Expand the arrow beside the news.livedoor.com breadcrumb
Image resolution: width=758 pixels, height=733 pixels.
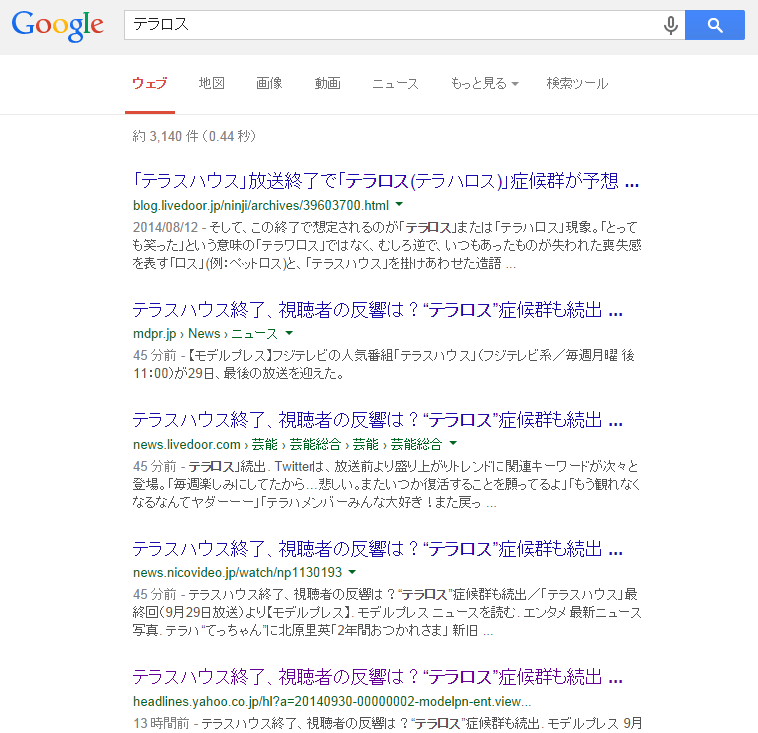click(453, 443)
